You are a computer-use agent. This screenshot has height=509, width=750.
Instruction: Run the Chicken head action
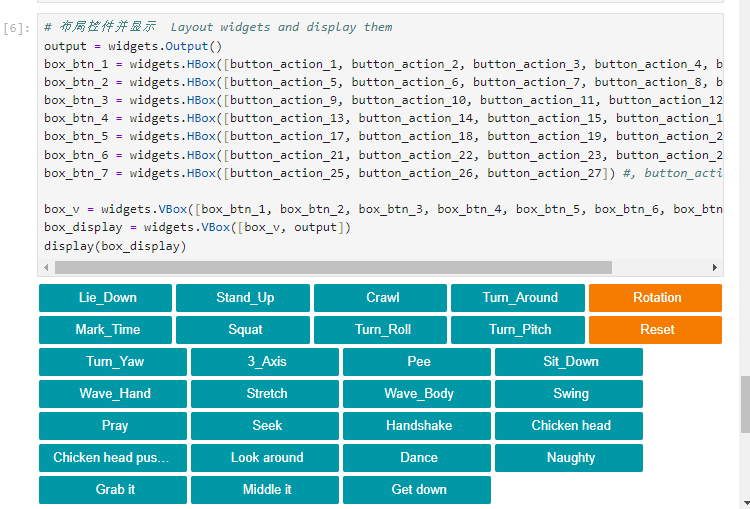coord(569,426)
